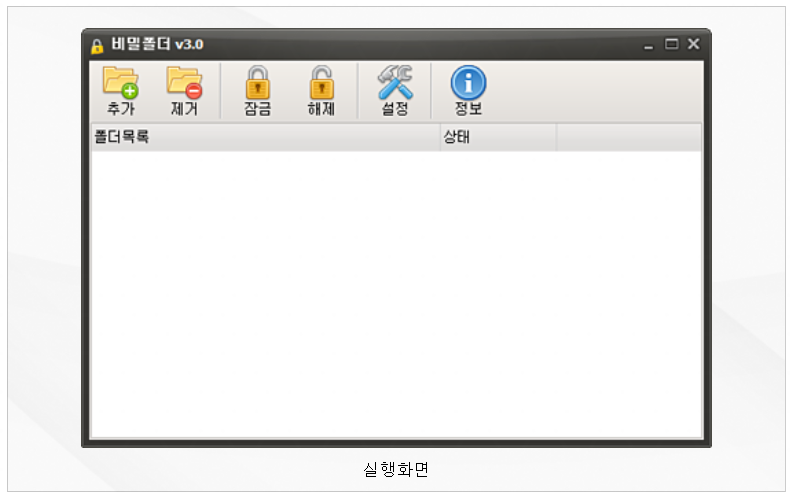Close the 비밀폴더 v3.0 window
Screen dimensions: 790x495
694,44
